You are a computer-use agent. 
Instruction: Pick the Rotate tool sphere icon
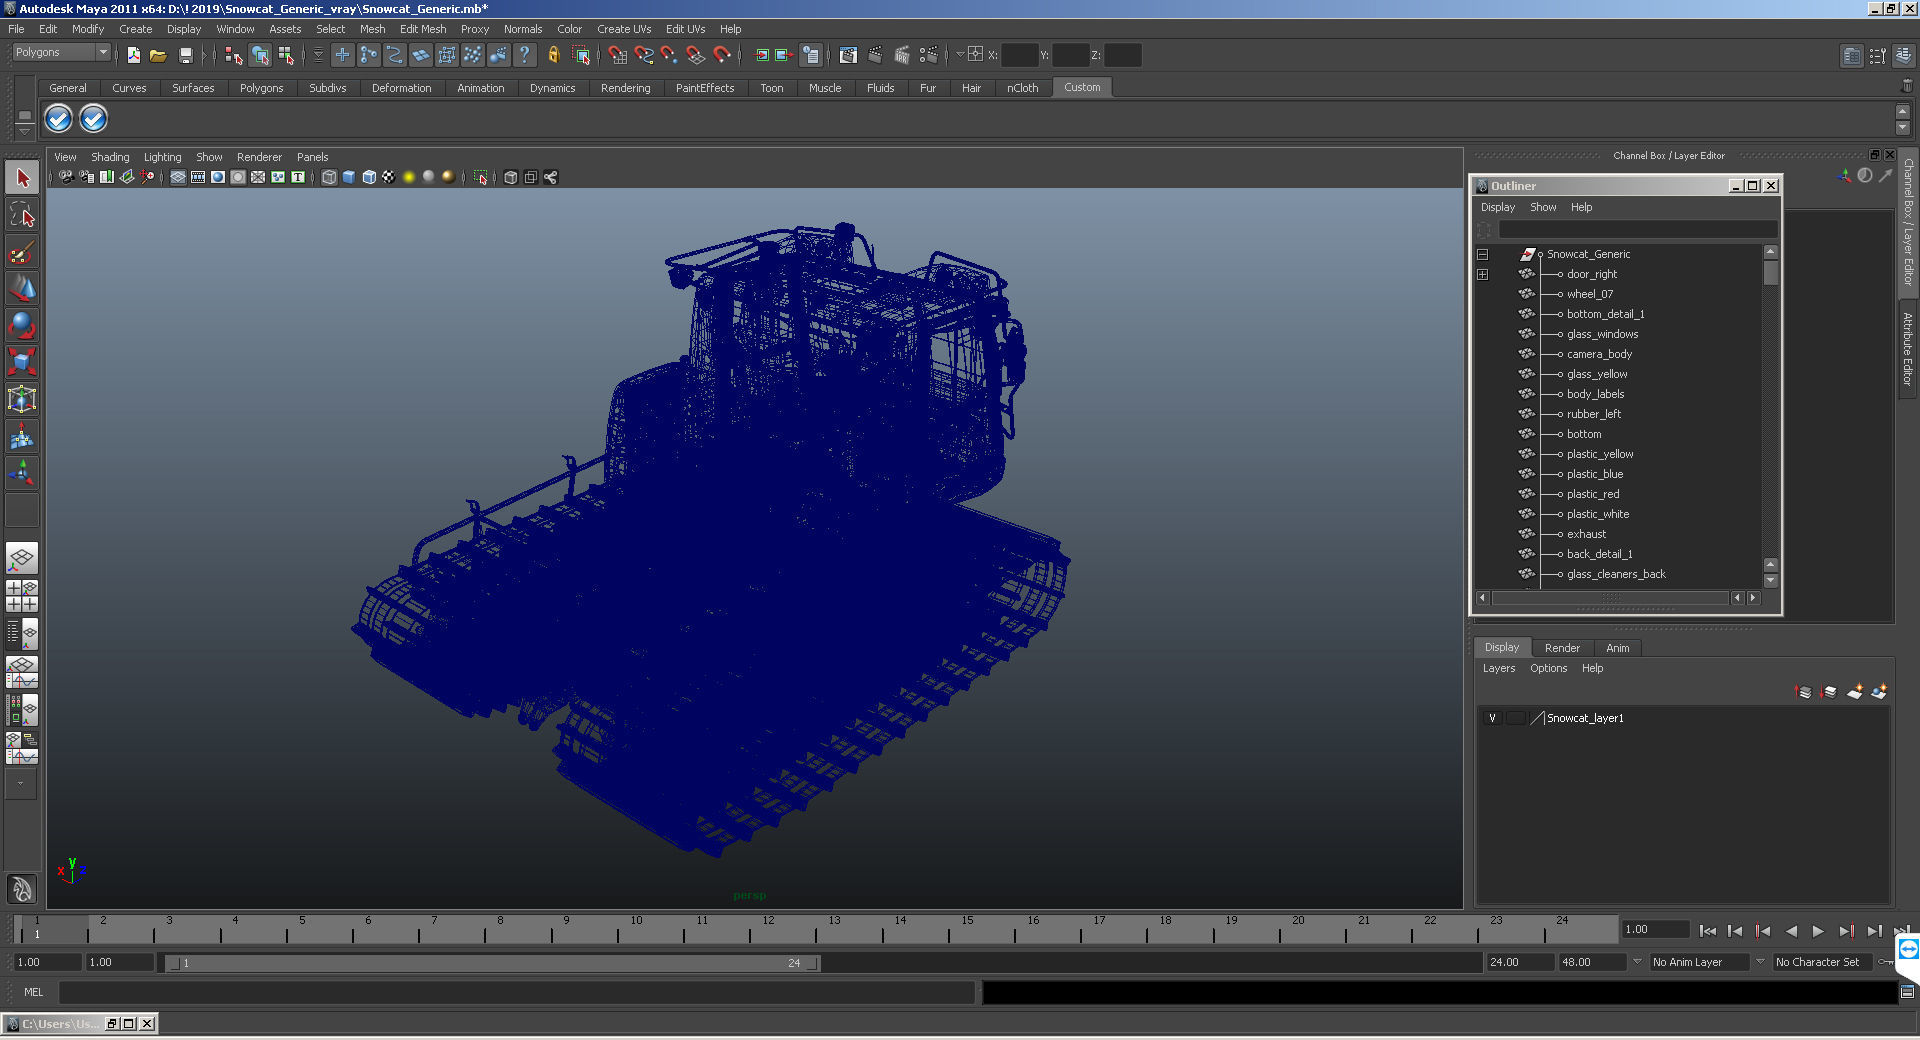click(x=22, y=326)
